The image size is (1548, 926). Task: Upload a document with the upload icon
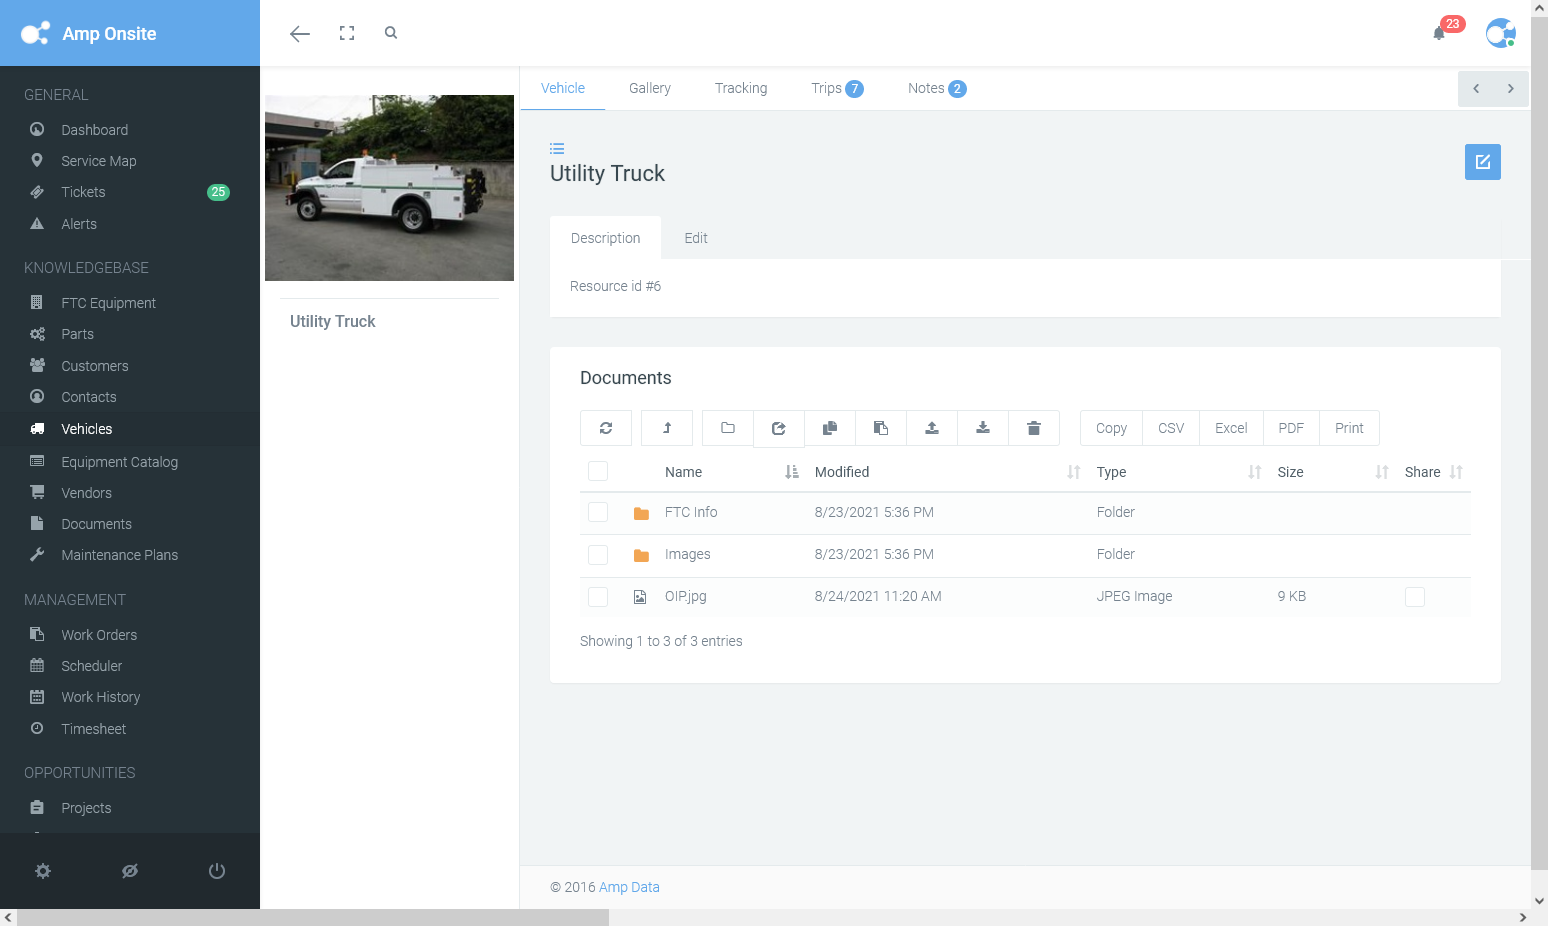(x=932, y=428)
